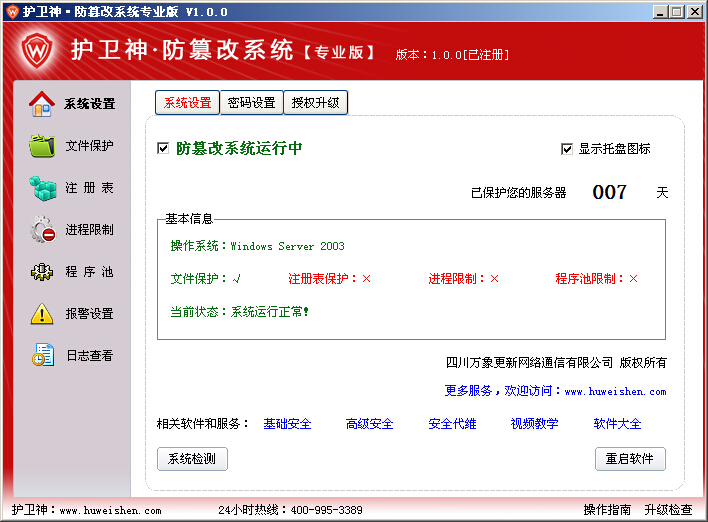Uncheck the 显示托盘图标 checkbox
Image resolution: width=708 pixels, height=522 pixels.
pyautogui.click(x=567, y=149)
